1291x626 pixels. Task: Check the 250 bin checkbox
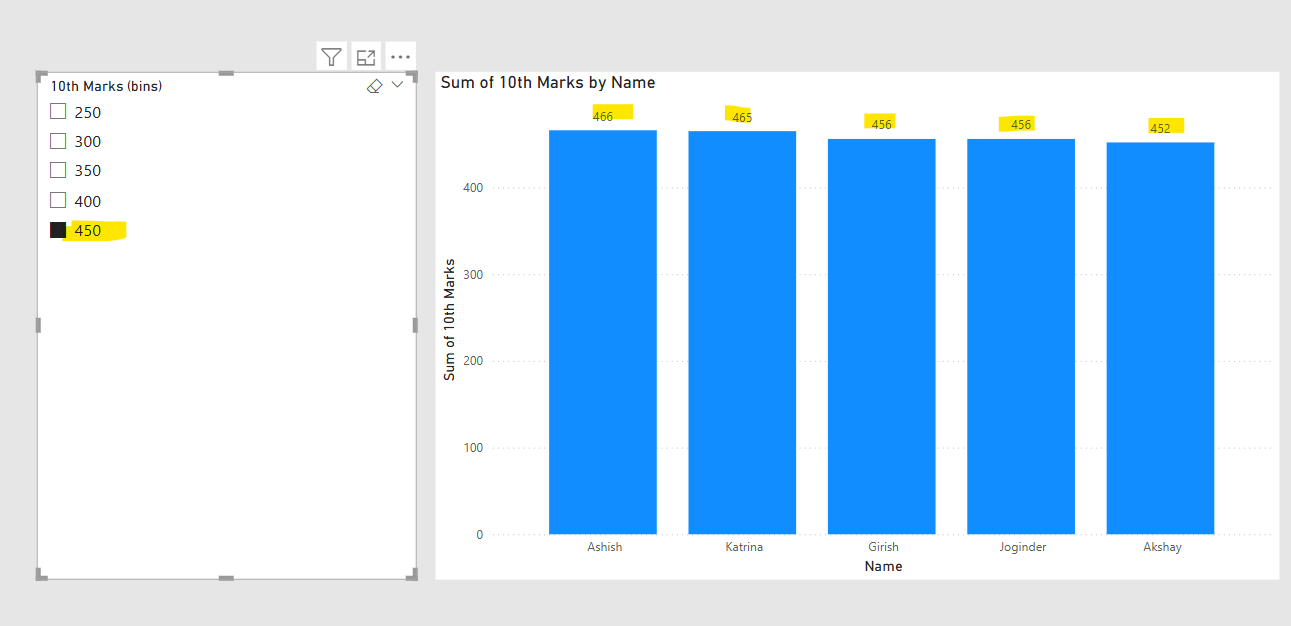58,112
